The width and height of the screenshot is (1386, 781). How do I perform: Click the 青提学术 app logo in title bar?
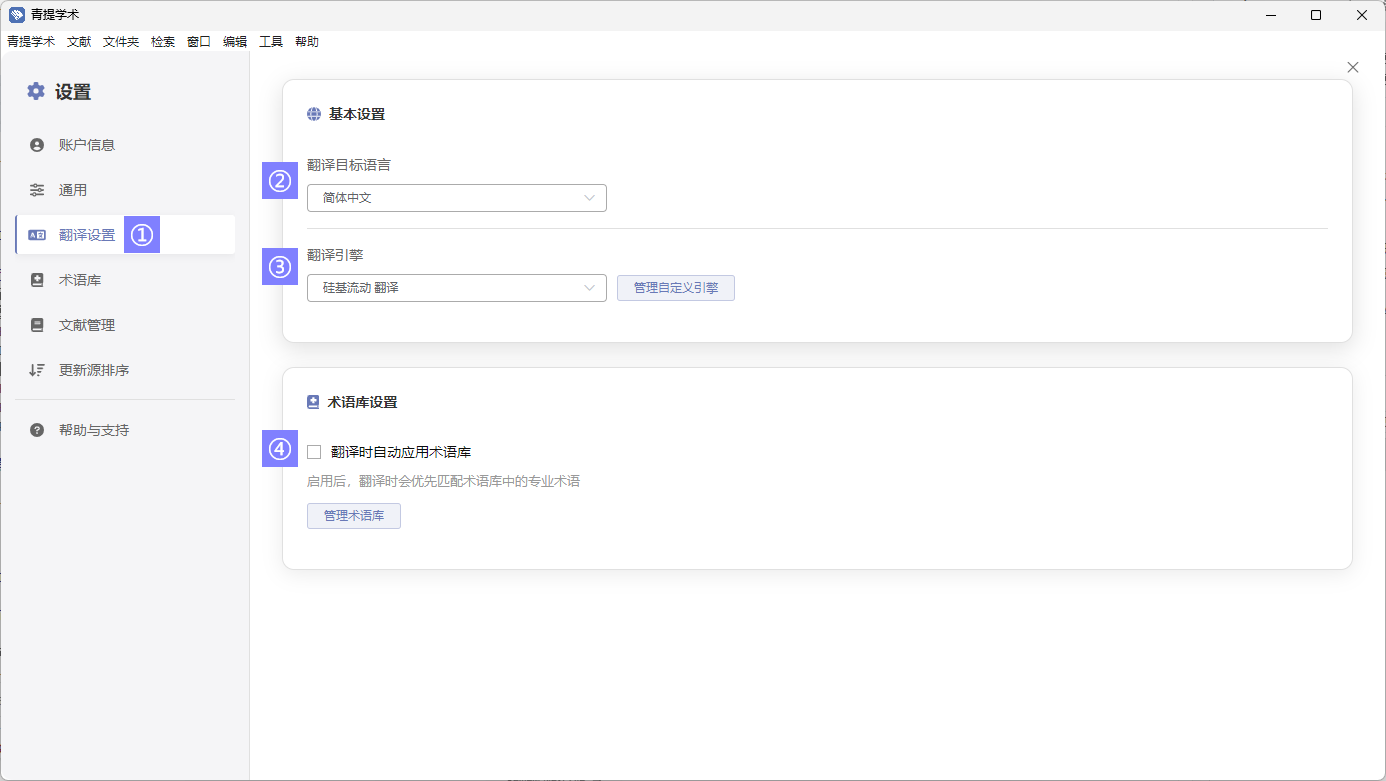(x=16, y=15)
